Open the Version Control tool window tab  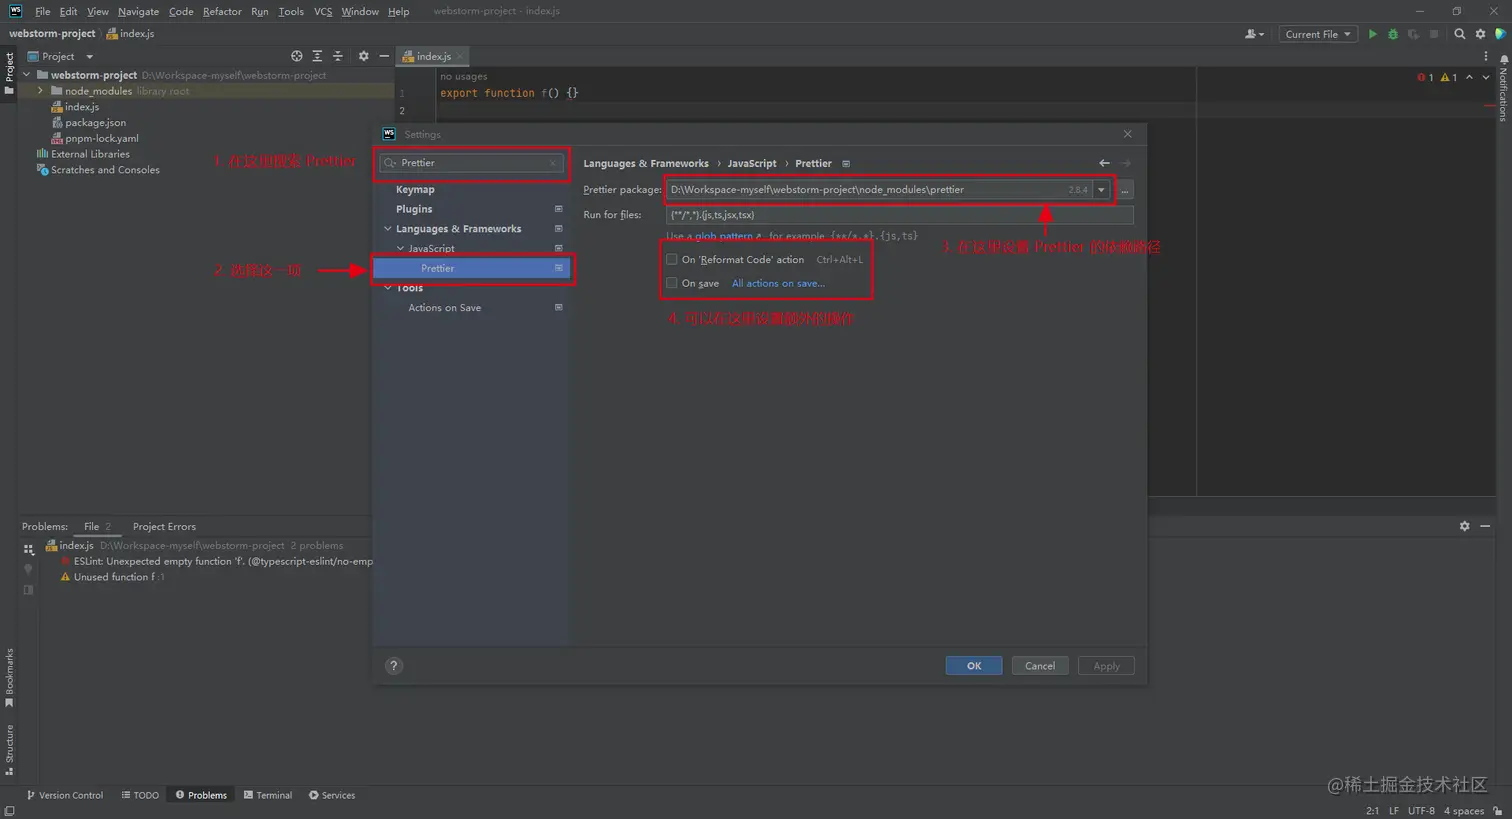(x=65, y=795)
